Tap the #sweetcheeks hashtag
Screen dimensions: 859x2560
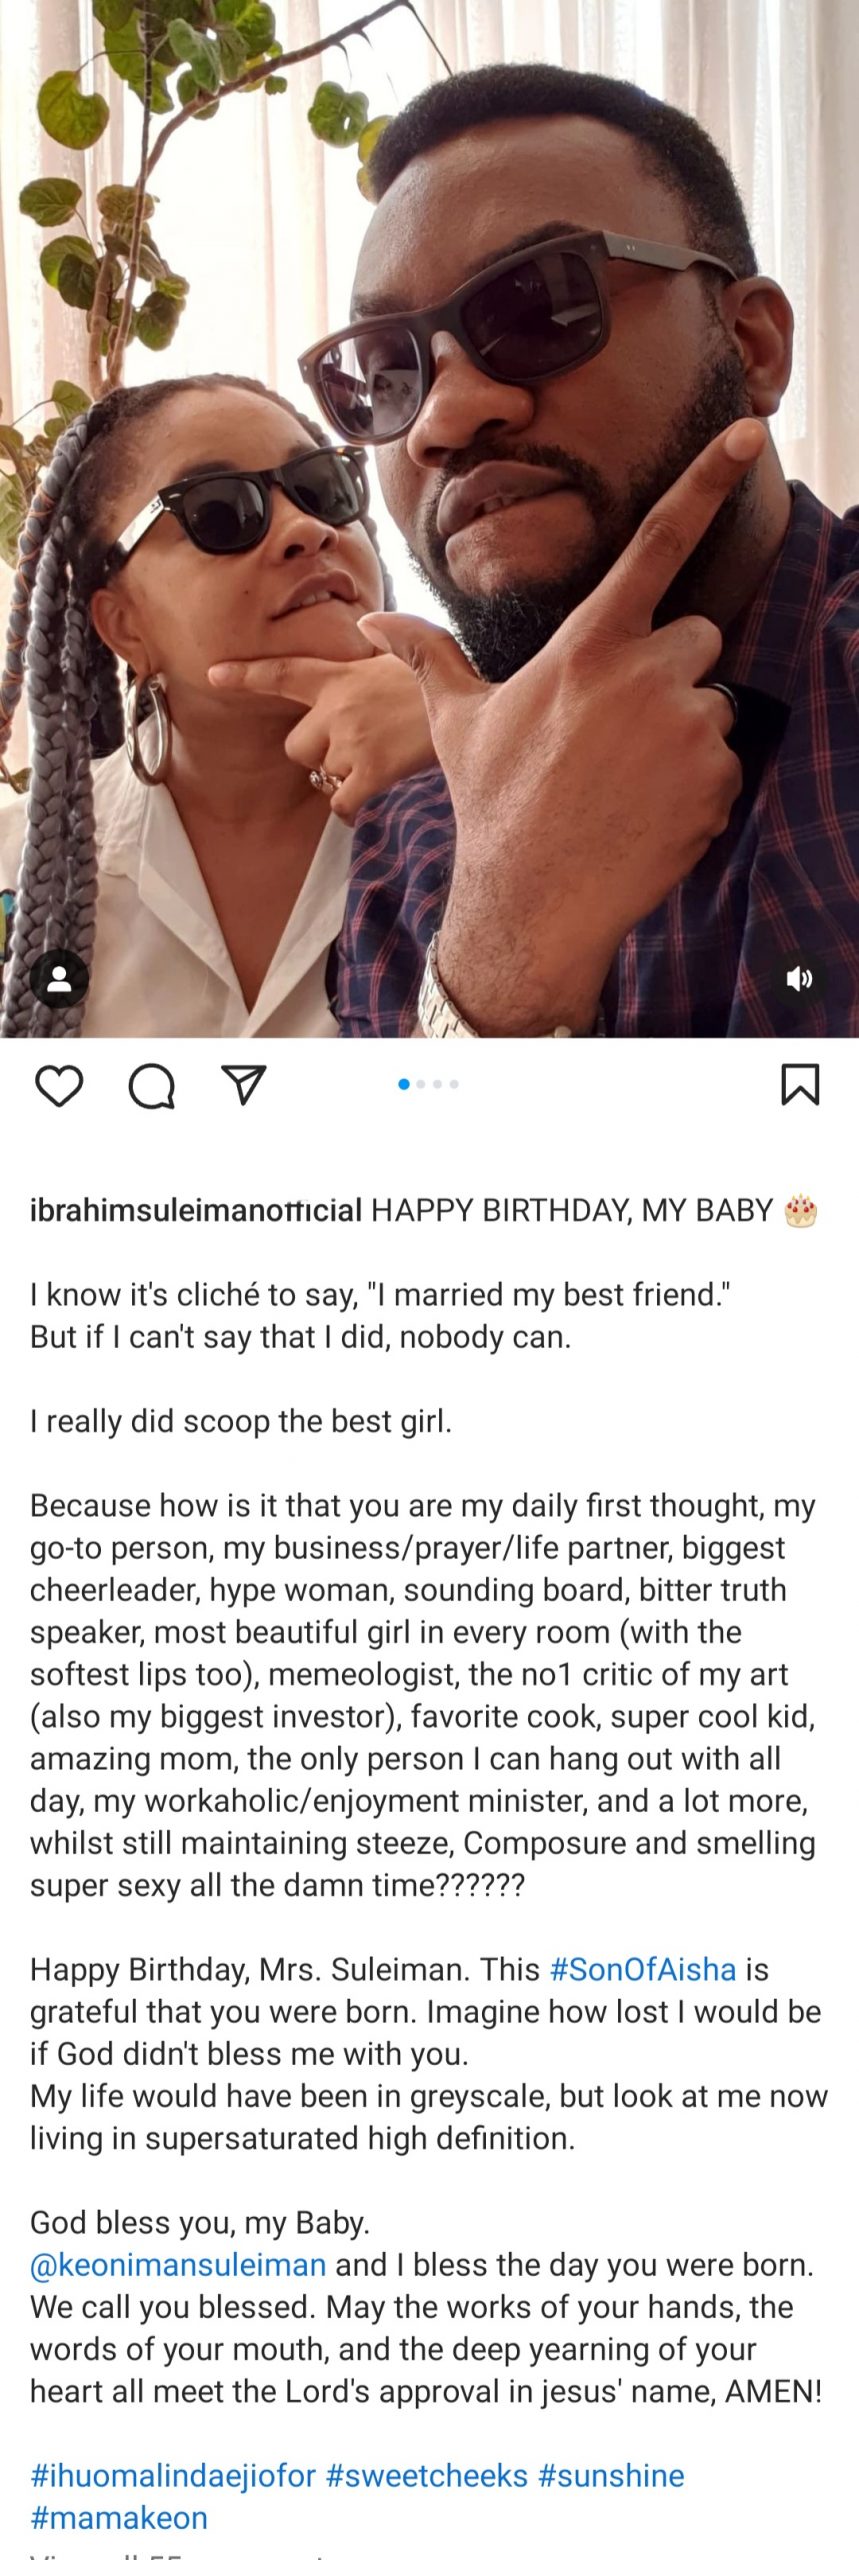click(x=427, y=2475)
